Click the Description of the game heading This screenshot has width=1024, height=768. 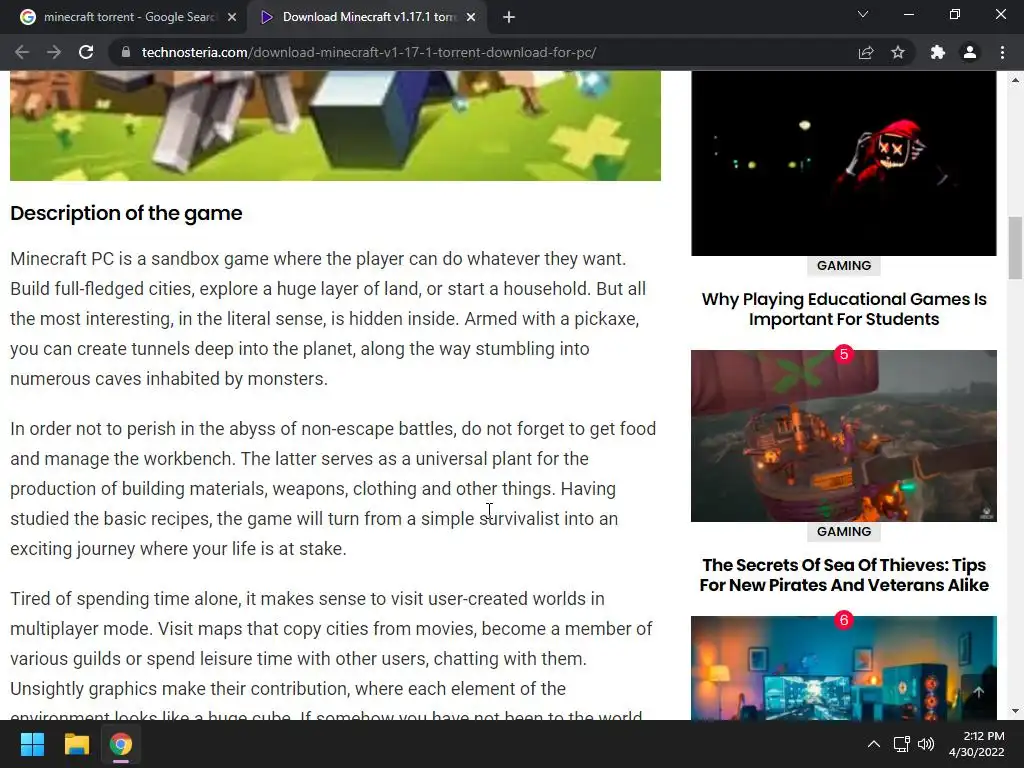[x=126, y=213]
